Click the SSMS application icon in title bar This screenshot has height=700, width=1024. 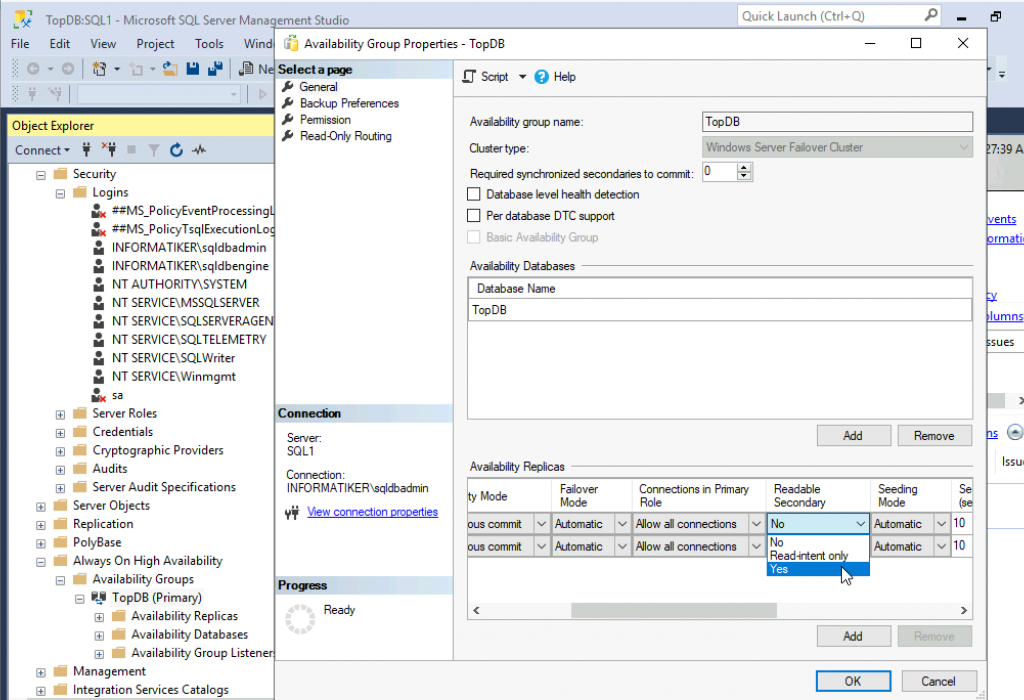23,20
